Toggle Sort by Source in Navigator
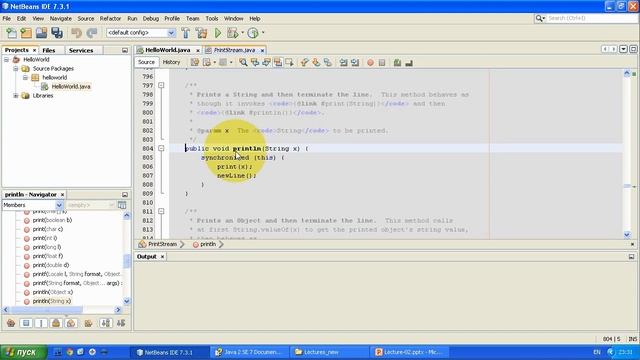 click(121, 323)
